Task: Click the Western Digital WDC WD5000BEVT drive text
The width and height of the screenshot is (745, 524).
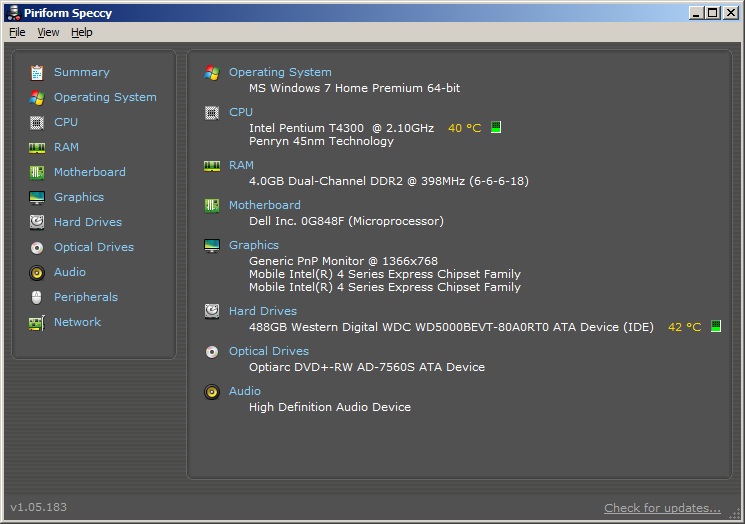Action: pos(451,327)
